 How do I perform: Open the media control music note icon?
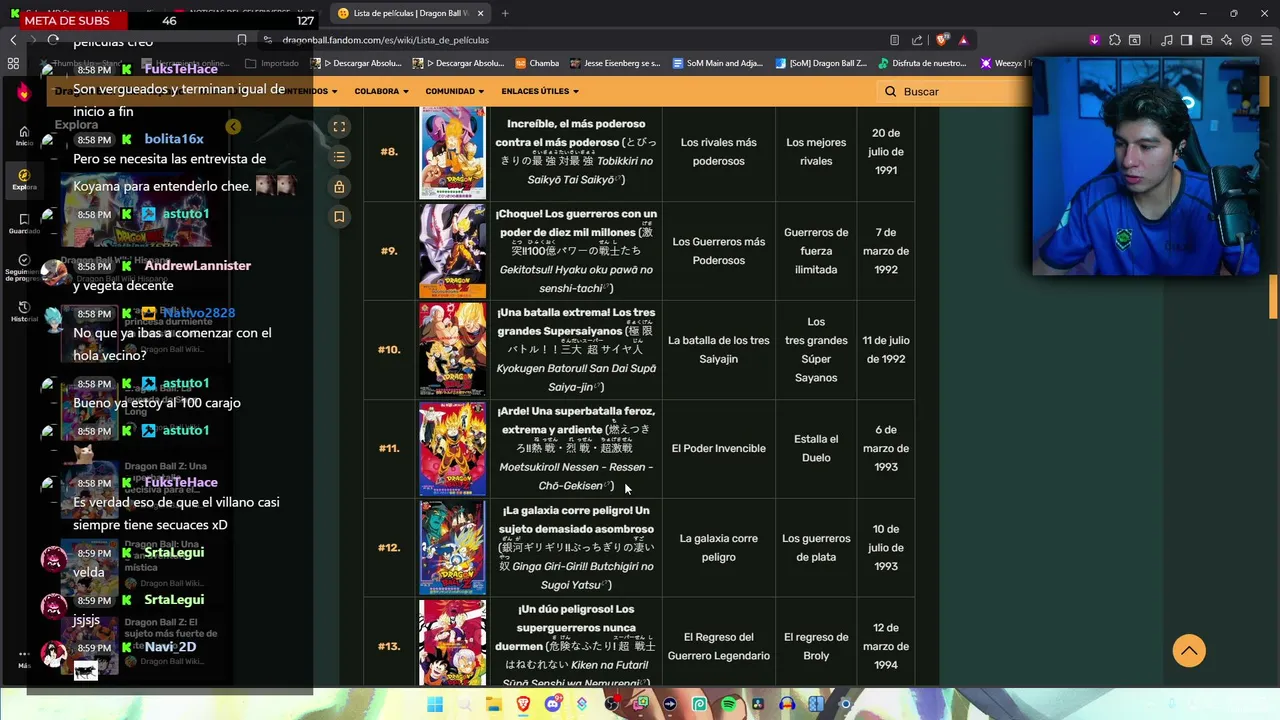[1167, 40]
